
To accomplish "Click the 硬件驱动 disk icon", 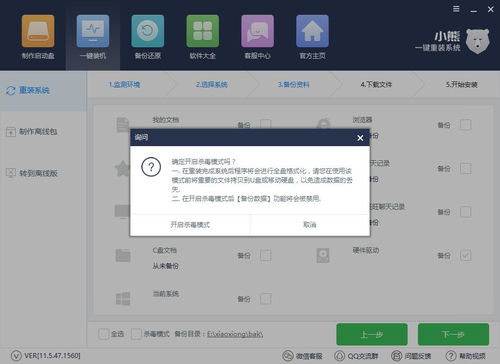I will (x=323, y=255).
